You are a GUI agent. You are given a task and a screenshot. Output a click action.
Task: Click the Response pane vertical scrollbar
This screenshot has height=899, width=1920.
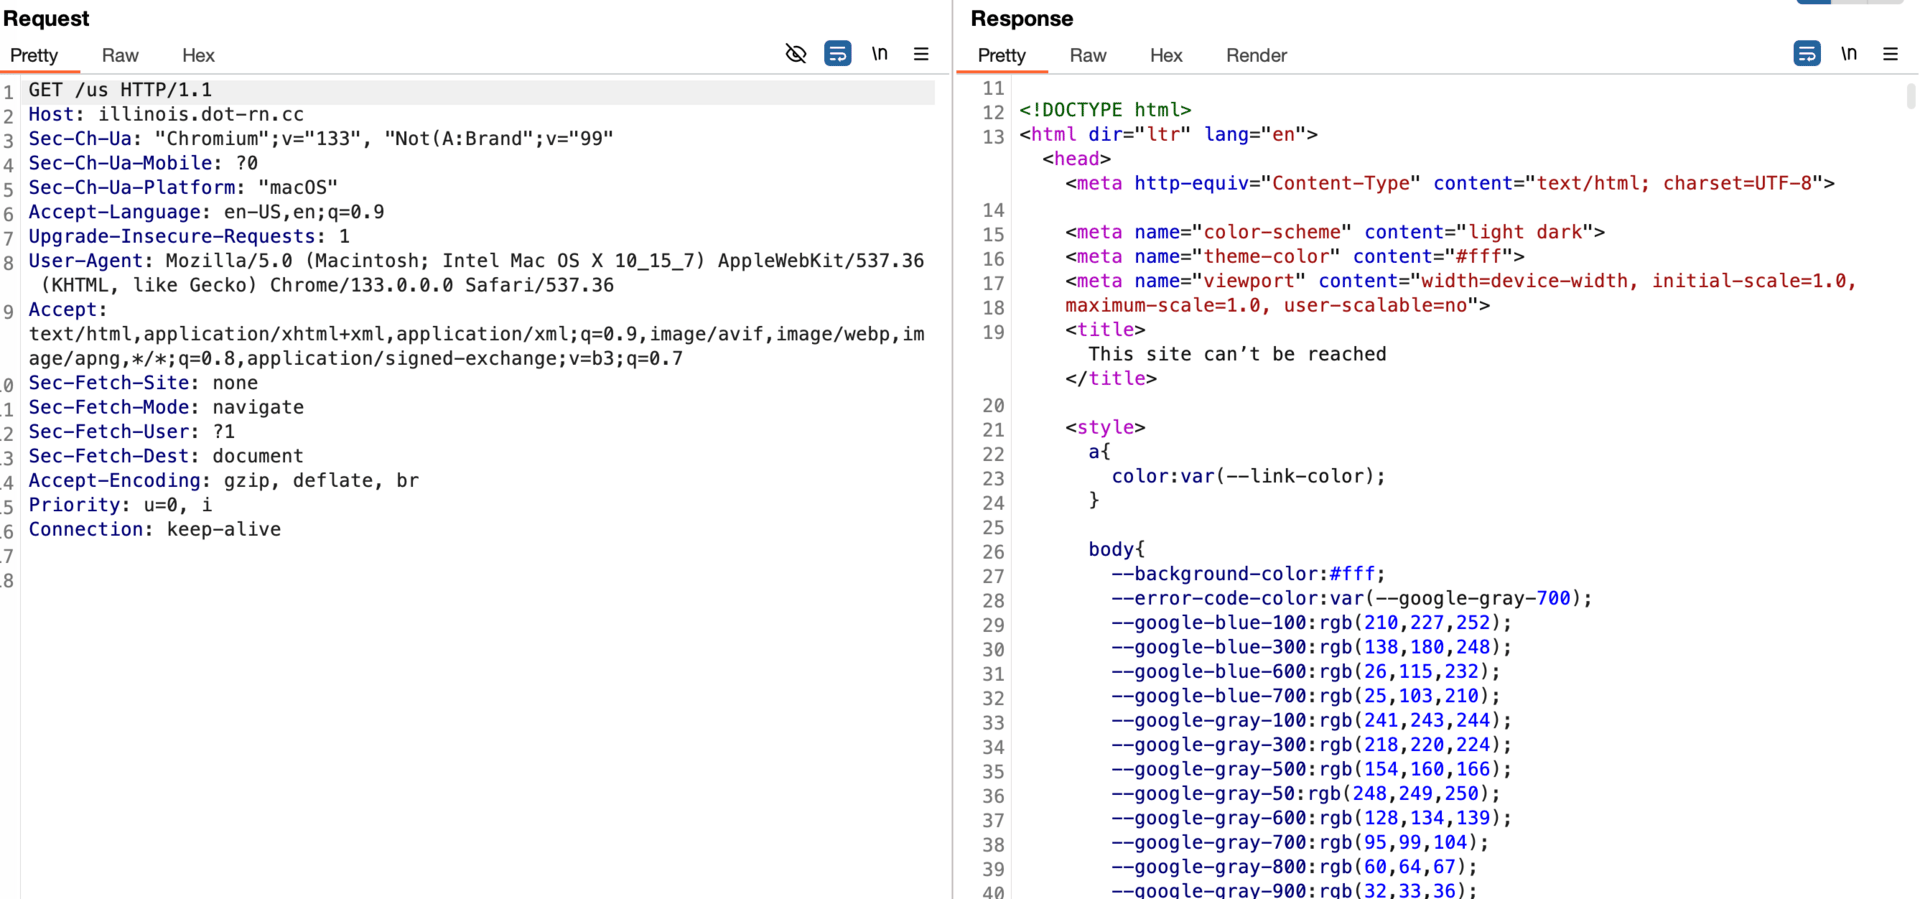click(1910, 97)
